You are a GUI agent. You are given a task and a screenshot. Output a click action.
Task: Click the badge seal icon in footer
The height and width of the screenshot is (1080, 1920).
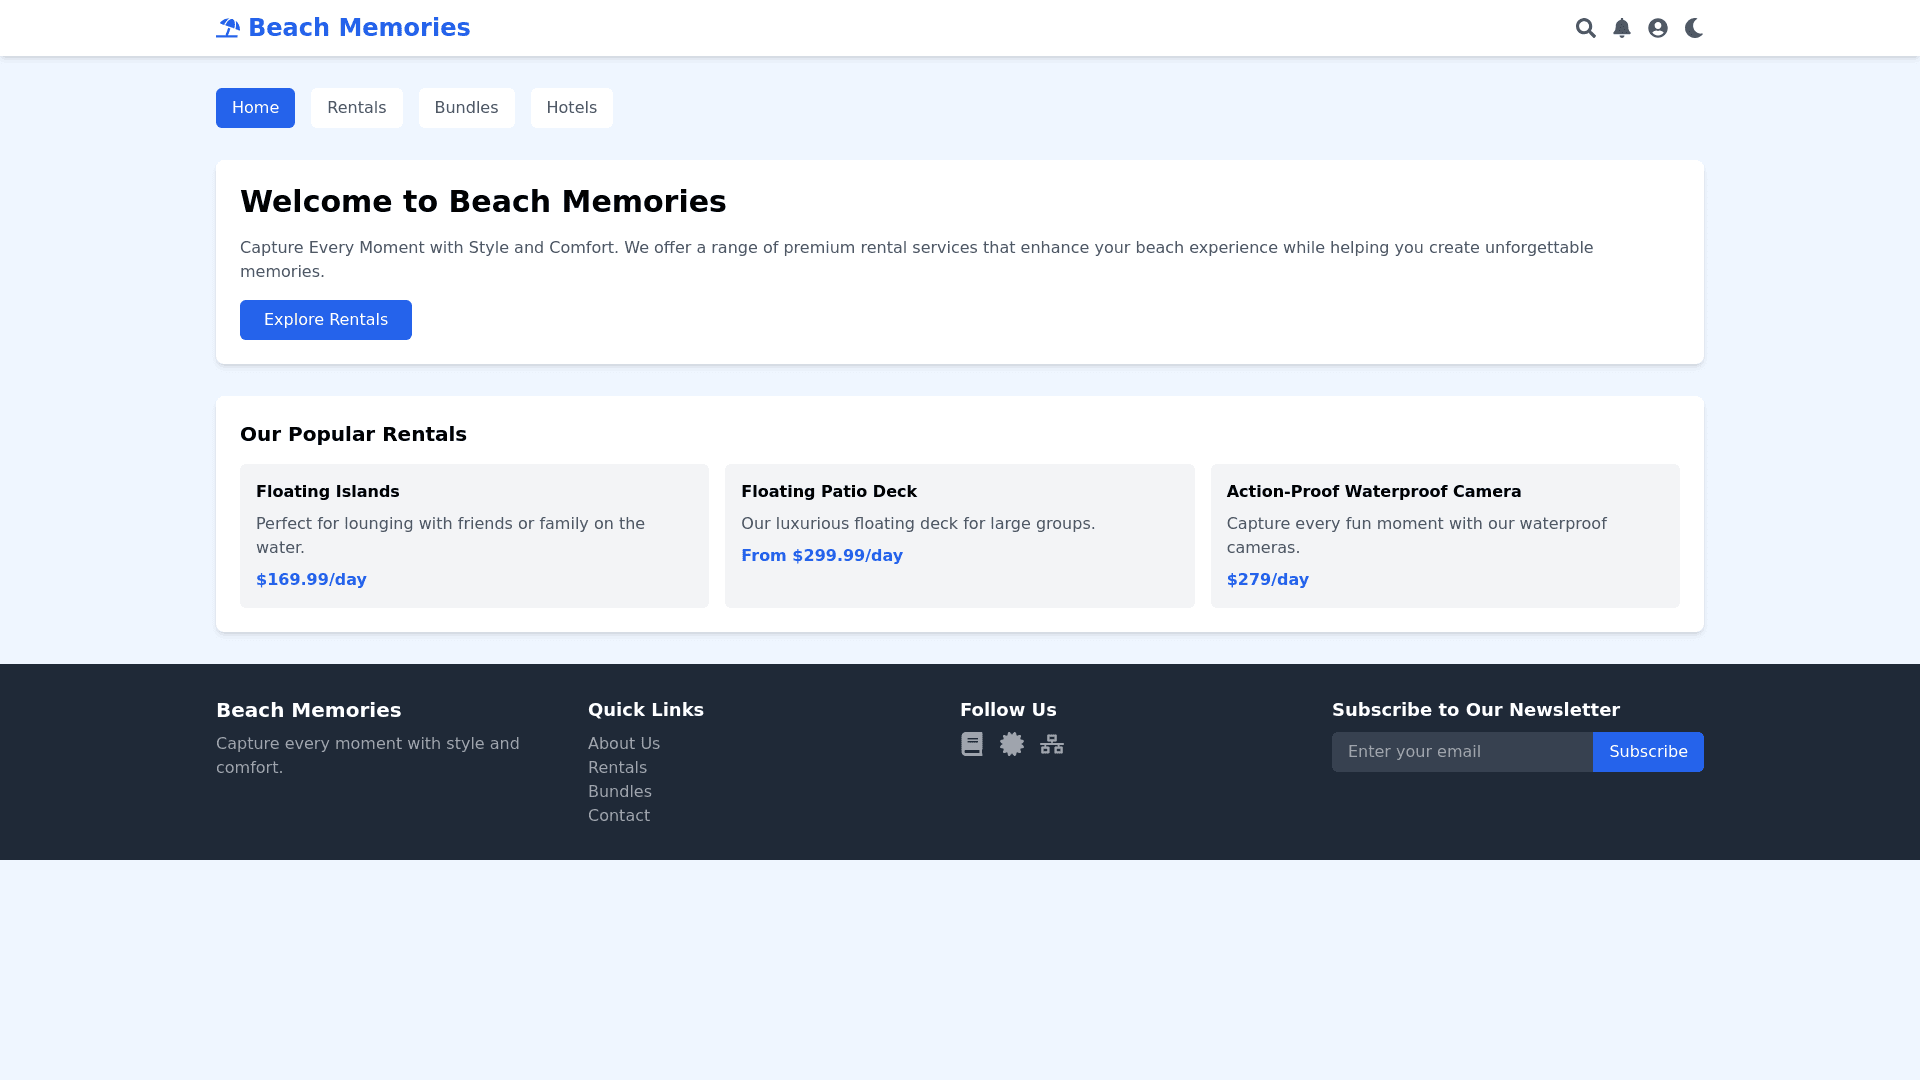(x=1011, y=744)
